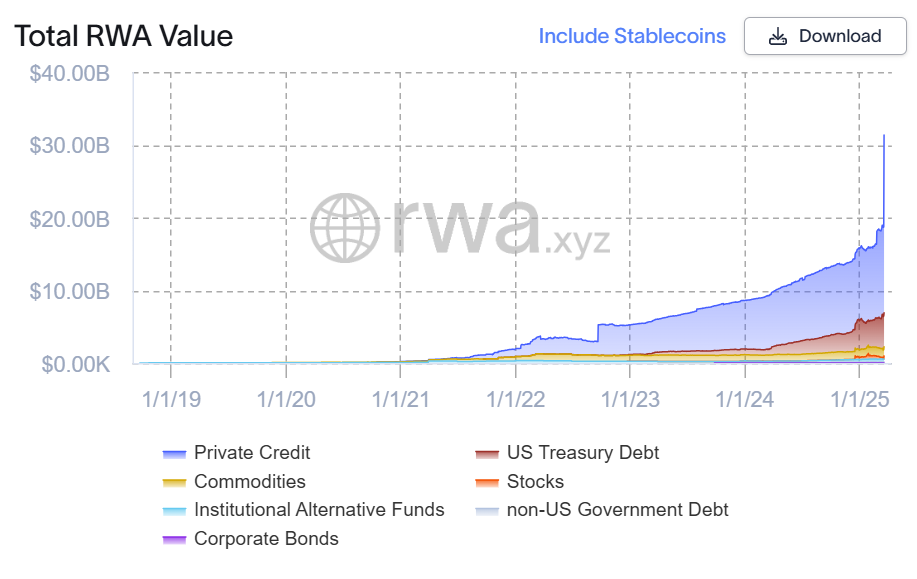Hide the Stocks series in legend
This screenshot has height=579, width=917.
(x=535, y=482)
